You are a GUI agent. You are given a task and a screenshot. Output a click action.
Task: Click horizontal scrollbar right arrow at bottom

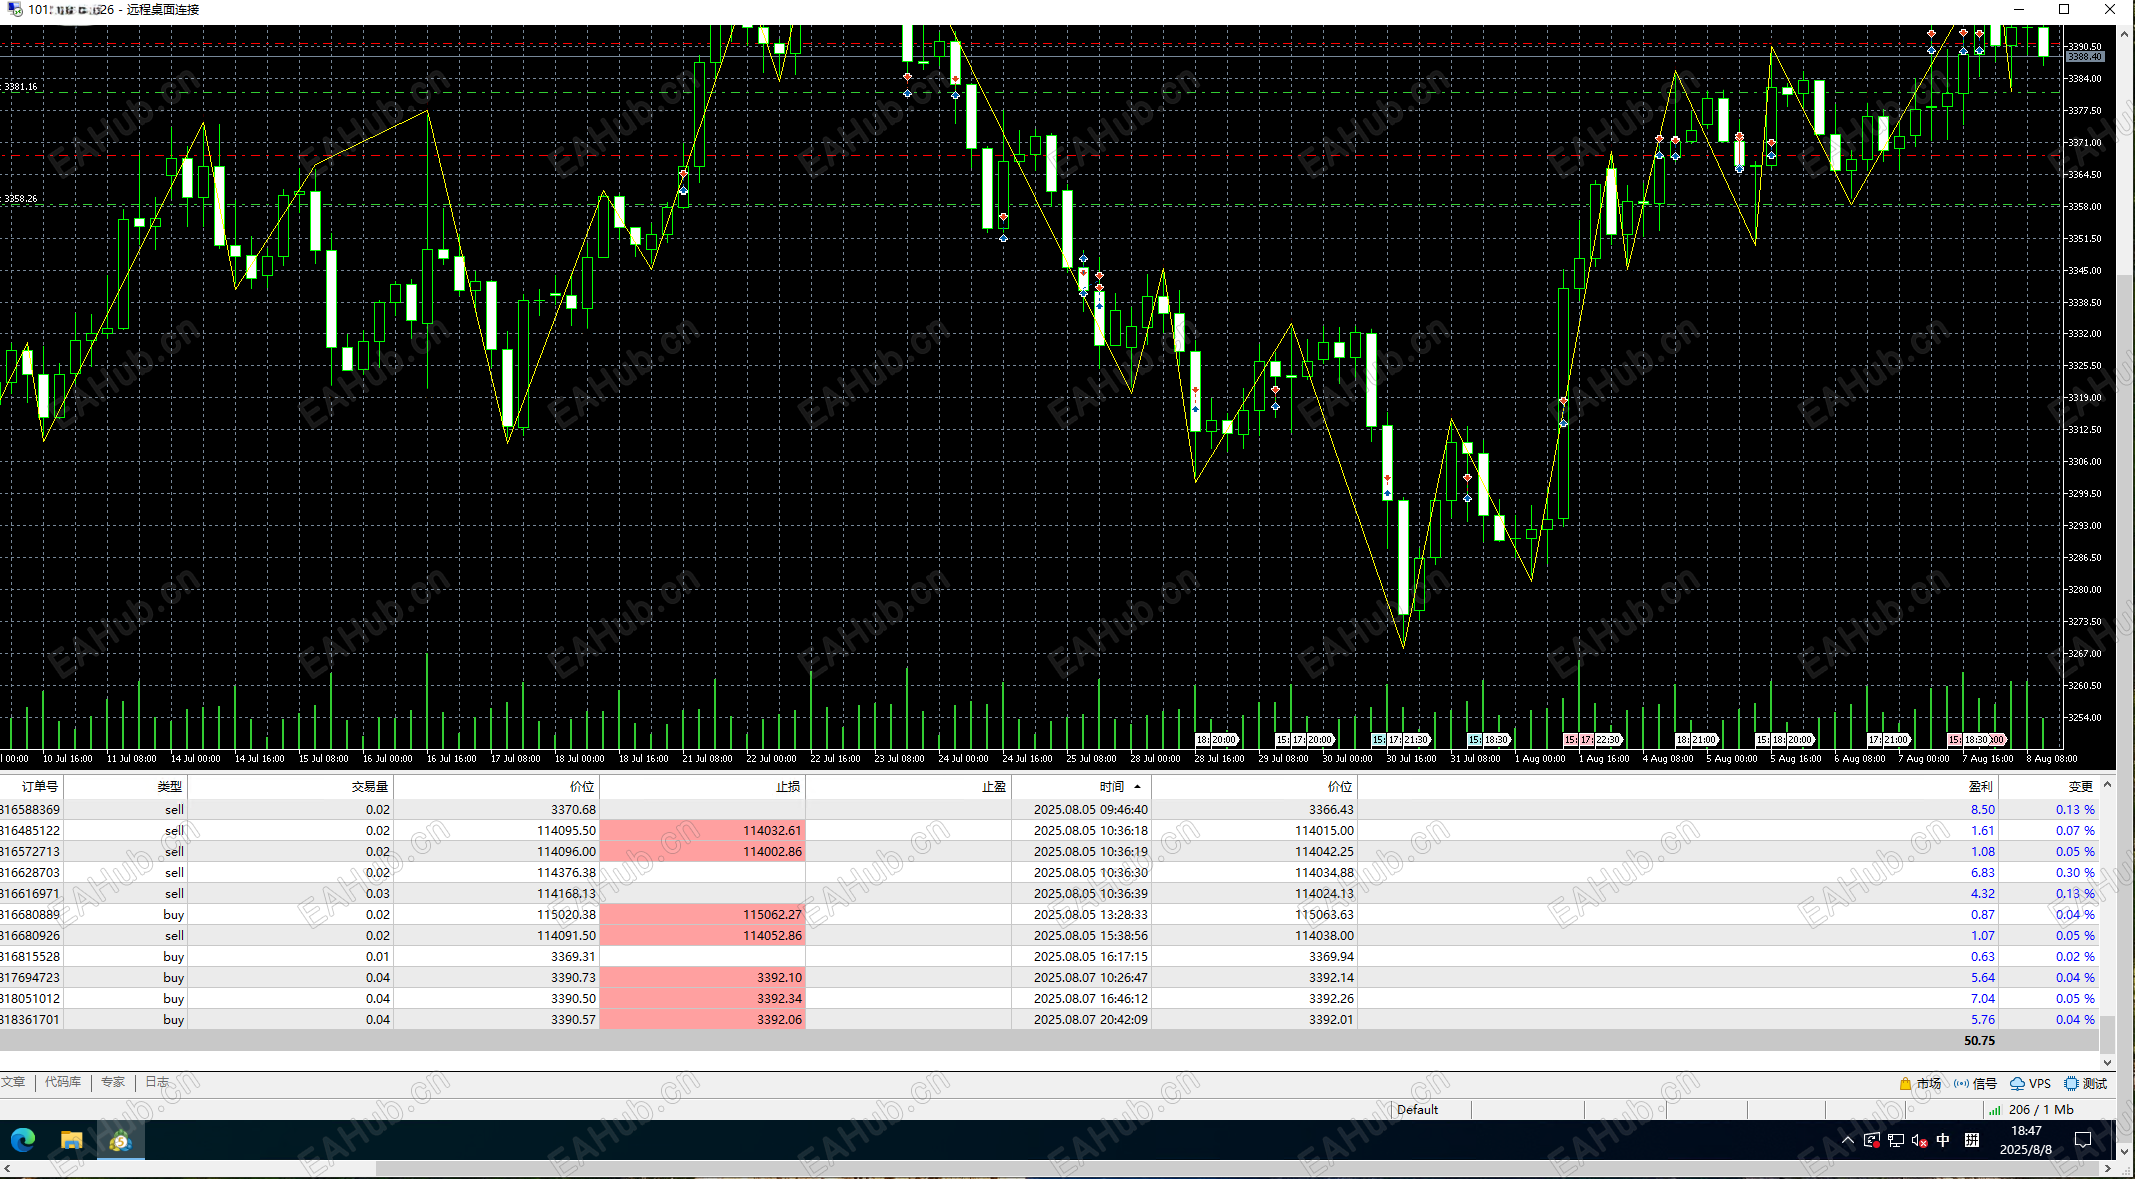coord(2107,1169)
